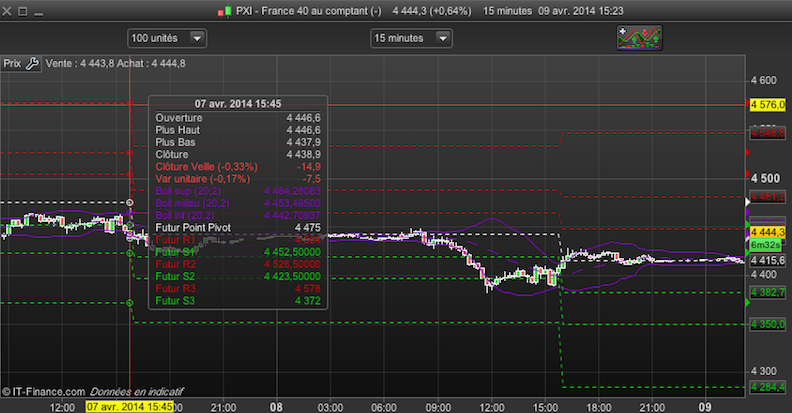Viewport: 792px width, 413px height.
Task: Click the green 4 382,7 support label
Action: (767, 292)
